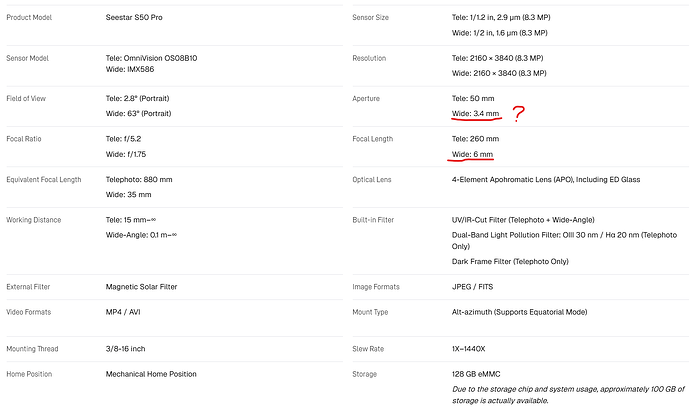Image resolution: width=690 pixels, height=416 pixels.
Task: Click the 'Video Formats' label
Action: 29,312
